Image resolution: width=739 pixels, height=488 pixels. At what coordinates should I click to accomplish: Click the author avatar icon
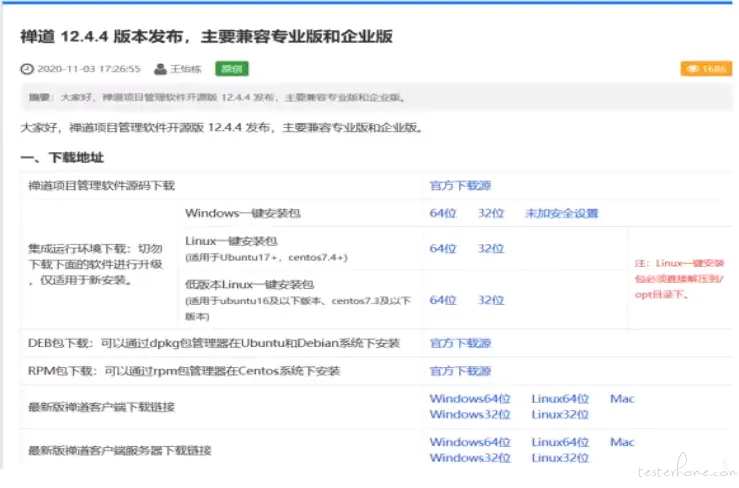coord(160,69)
